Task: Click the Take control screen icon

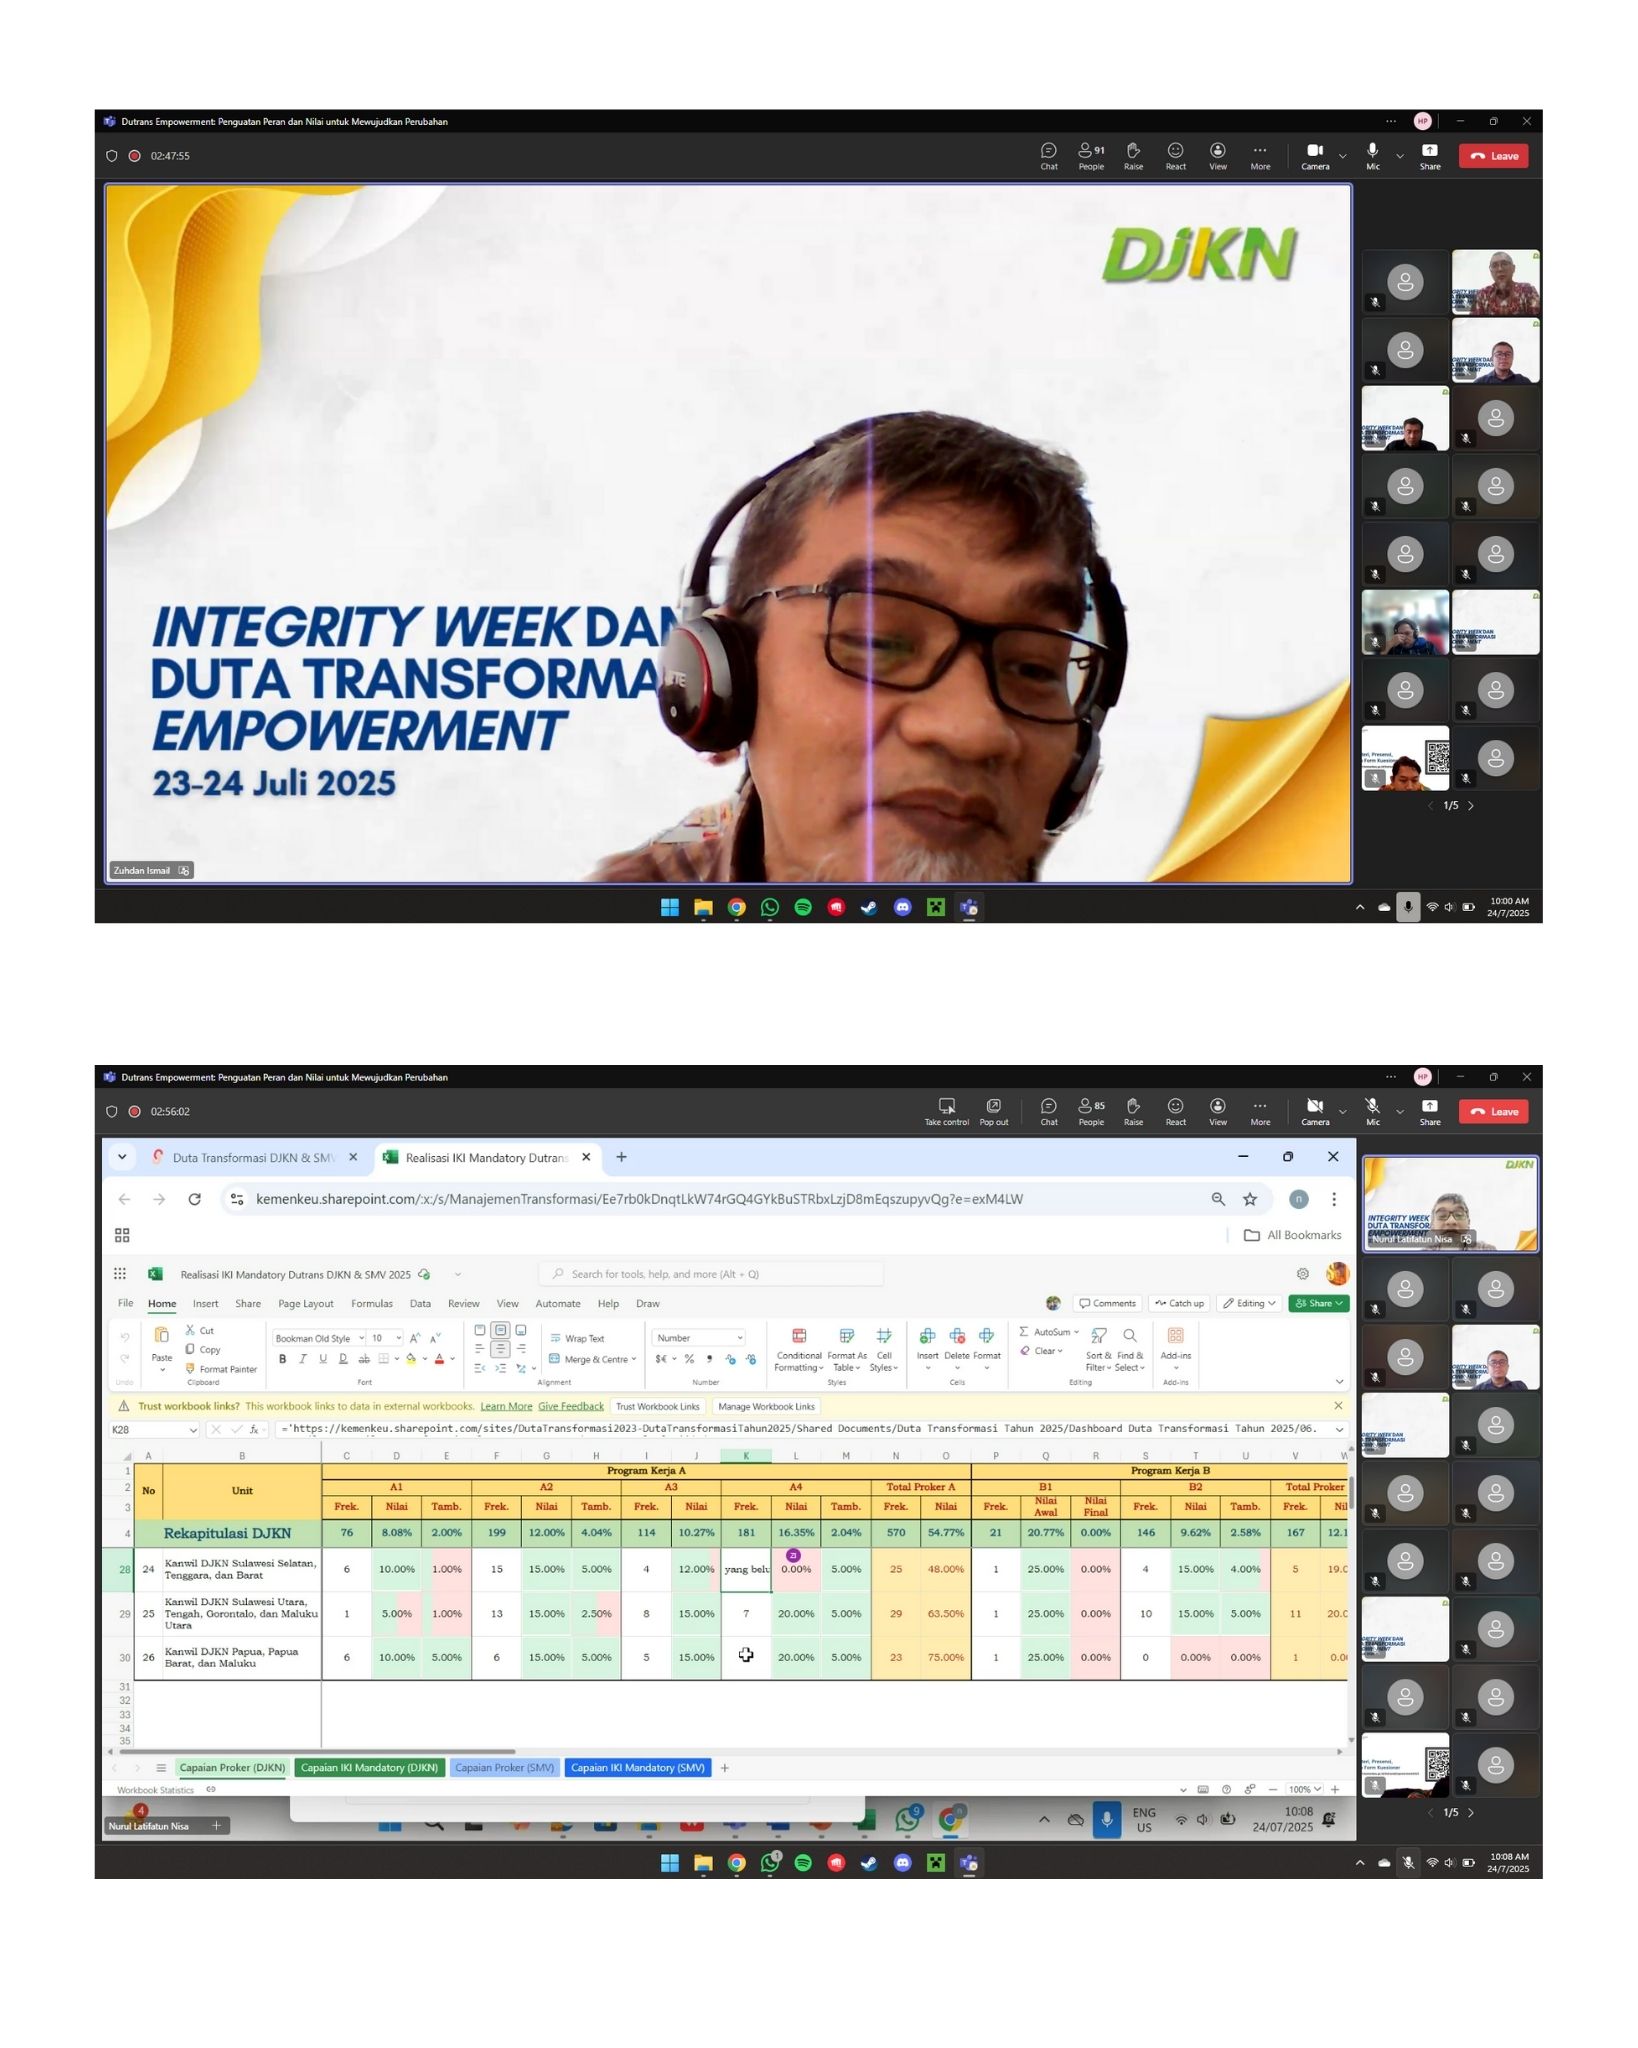Action: 945,1106
